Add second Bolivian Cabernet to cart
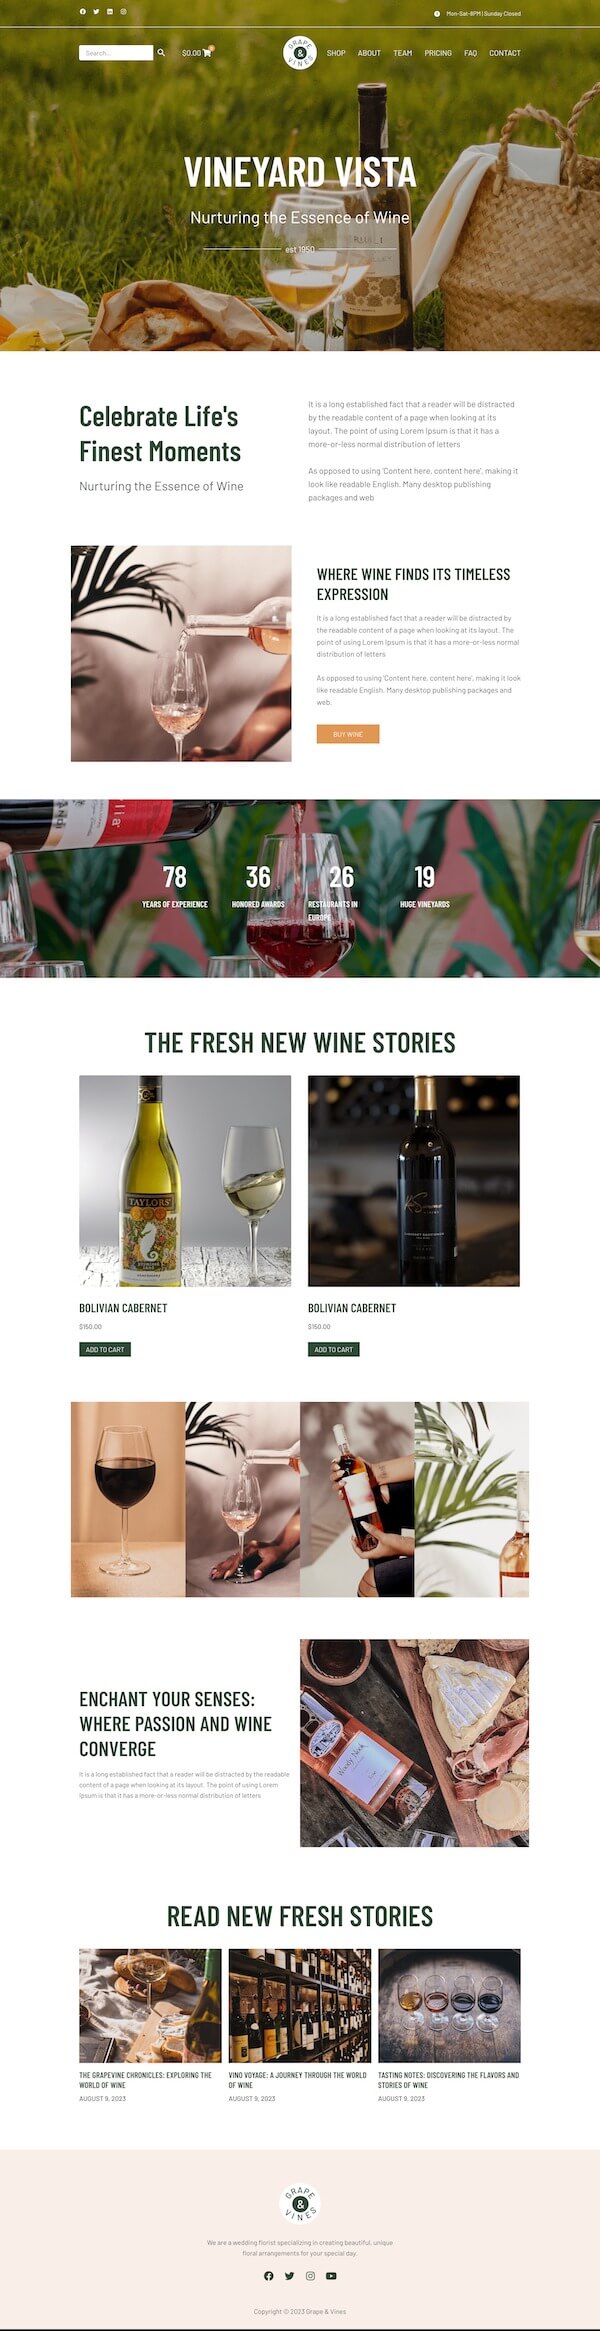This screenshot has height=2331, width=600. coord(334,1349)
